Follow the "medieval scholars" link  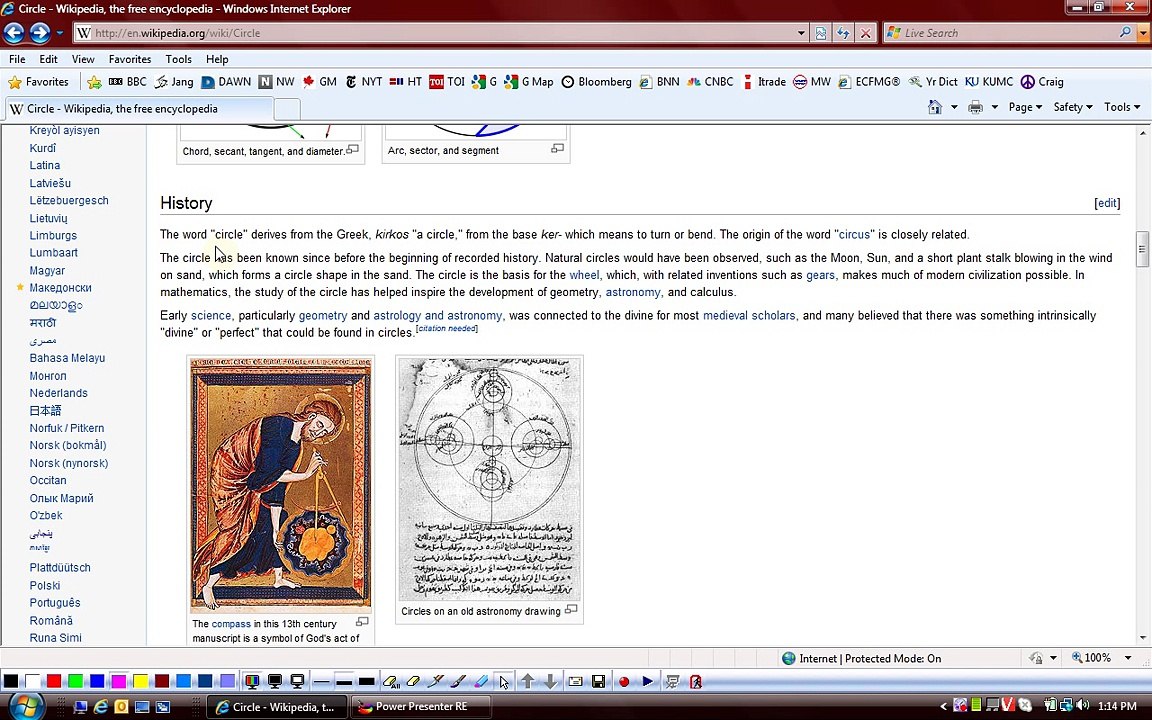click(749, 315)
